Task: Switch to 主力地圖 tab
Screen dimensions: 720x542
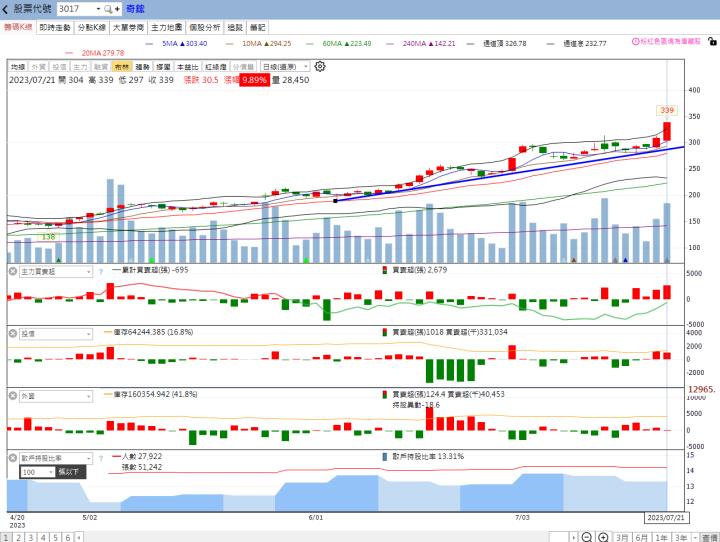Action: 166,27
